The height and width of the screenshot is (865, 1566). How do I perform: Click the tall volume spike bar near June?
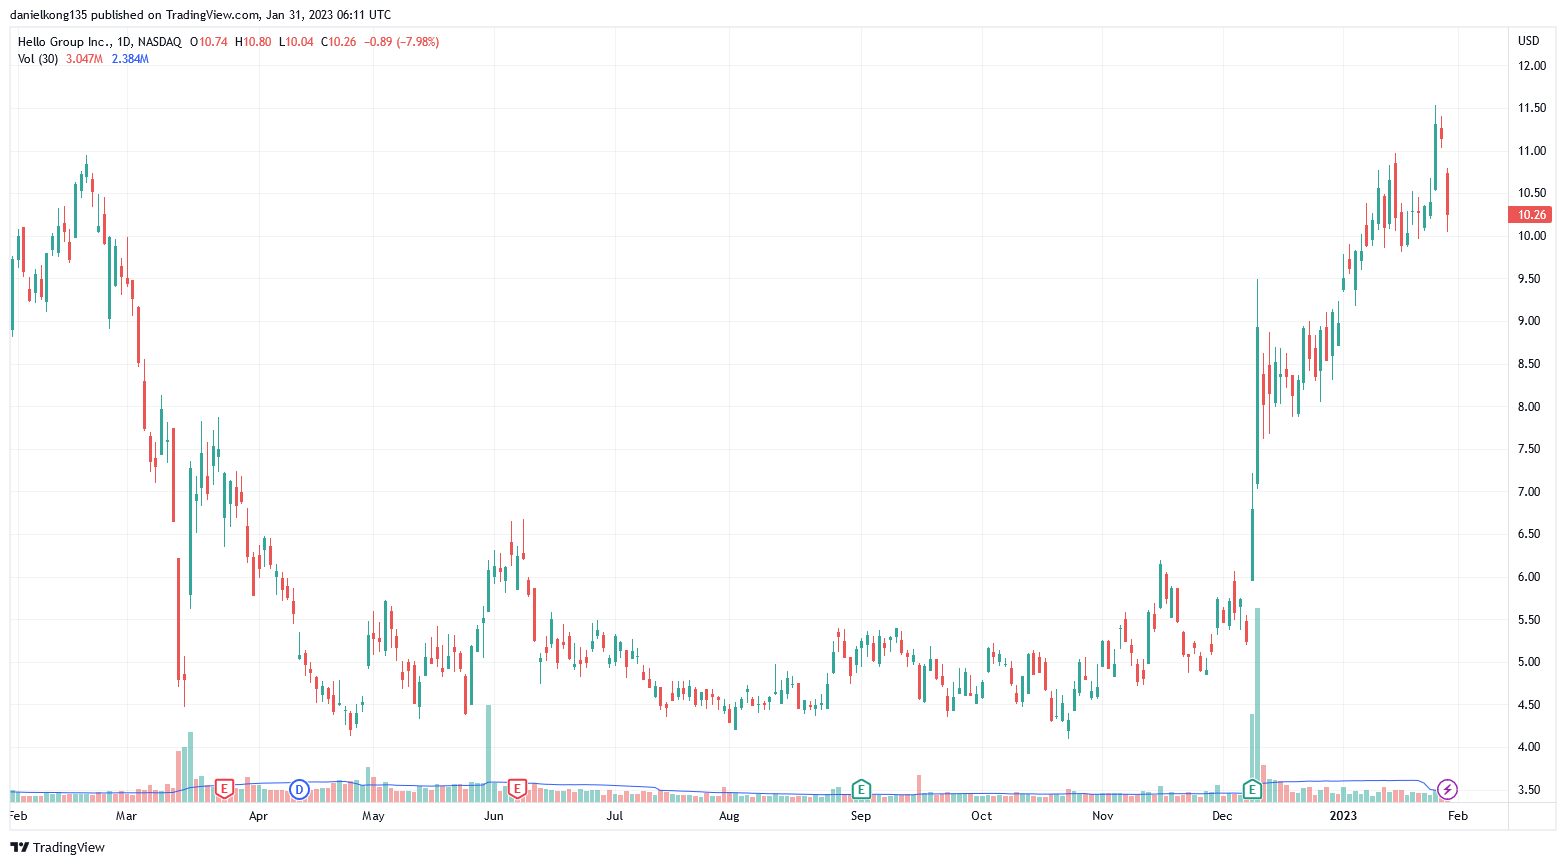coord(488,745)
